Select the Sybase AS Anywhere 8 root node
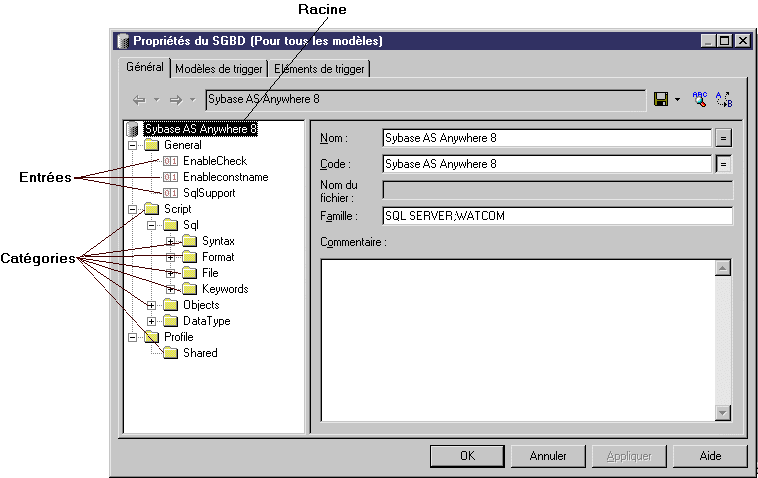The height and width of the screenshot is (478, 758). 200,129
